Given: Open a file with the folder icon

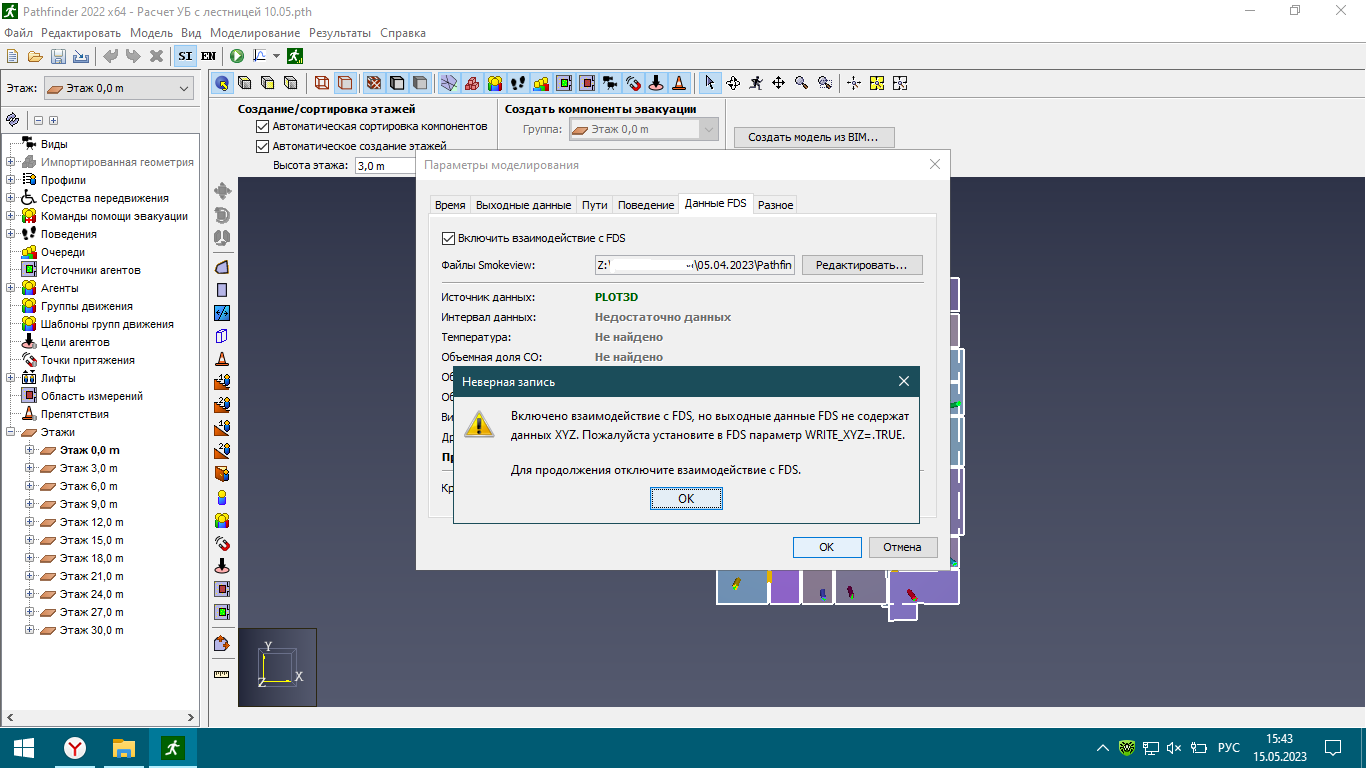Looking at the screenshot, I should tap(35, 56).
